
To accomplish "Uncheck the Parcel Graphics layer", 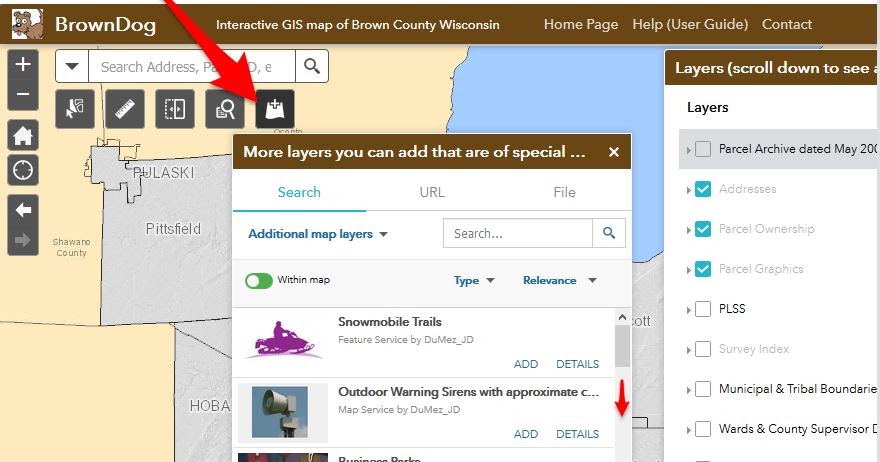I will (703, 269).
